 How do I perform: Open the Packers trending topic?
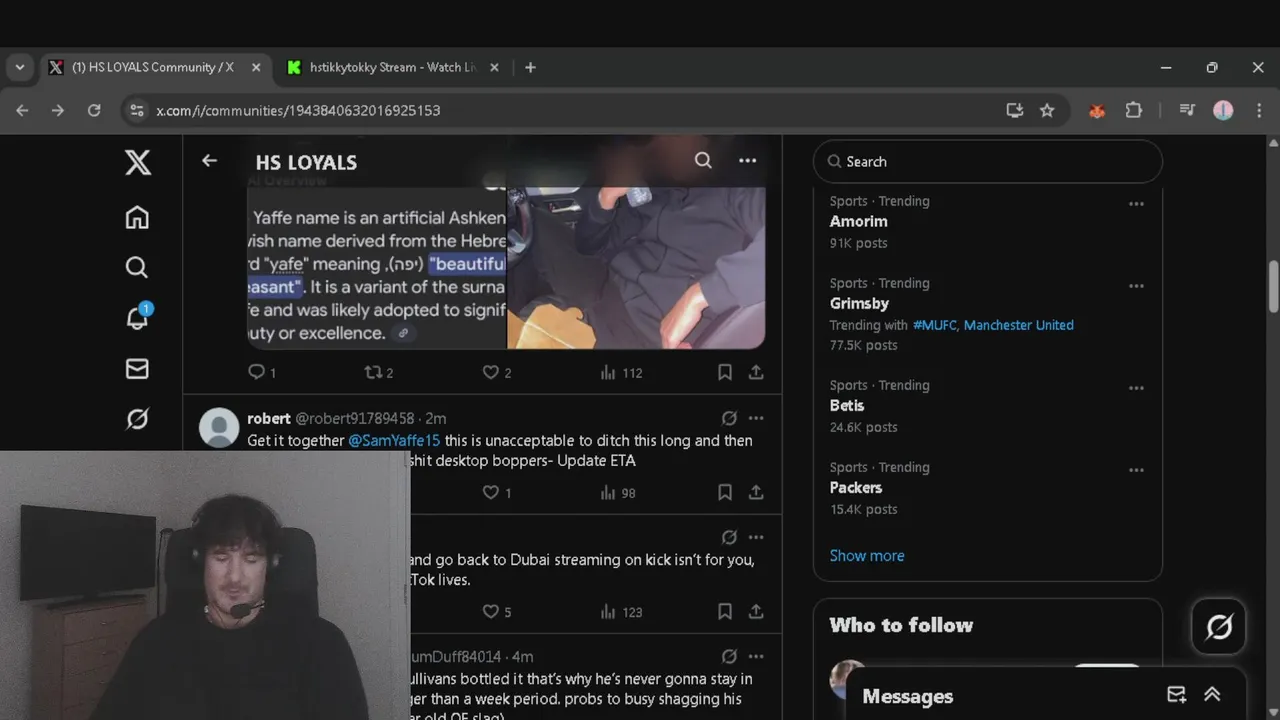pyautogui.click(x=855, y=487)
